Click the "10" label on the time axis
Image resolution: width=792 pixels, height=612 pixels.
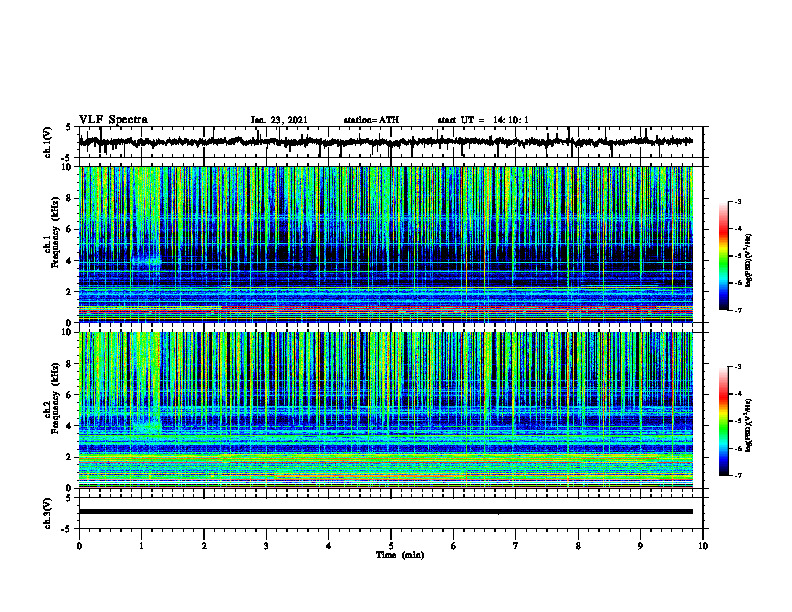tap(703, 546)
